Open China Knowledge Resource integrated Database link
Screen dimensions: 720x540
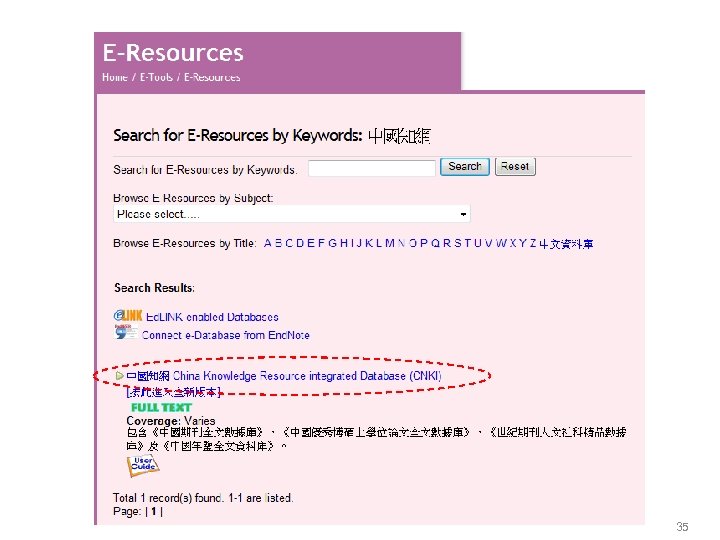[x=284, y=376]
